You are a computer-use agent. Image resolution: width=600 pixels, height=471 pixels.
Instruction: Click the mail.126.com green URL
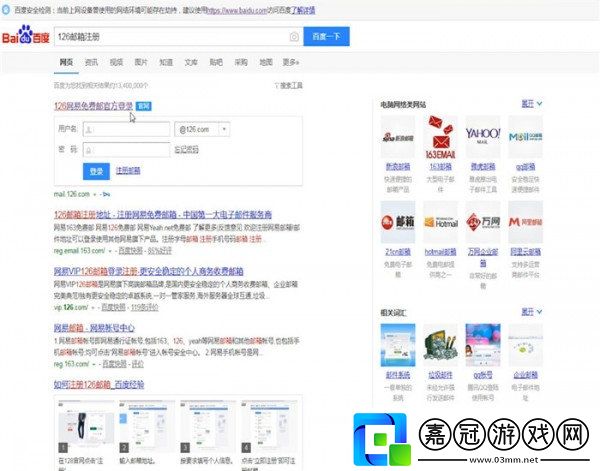(x=72, y=194)
